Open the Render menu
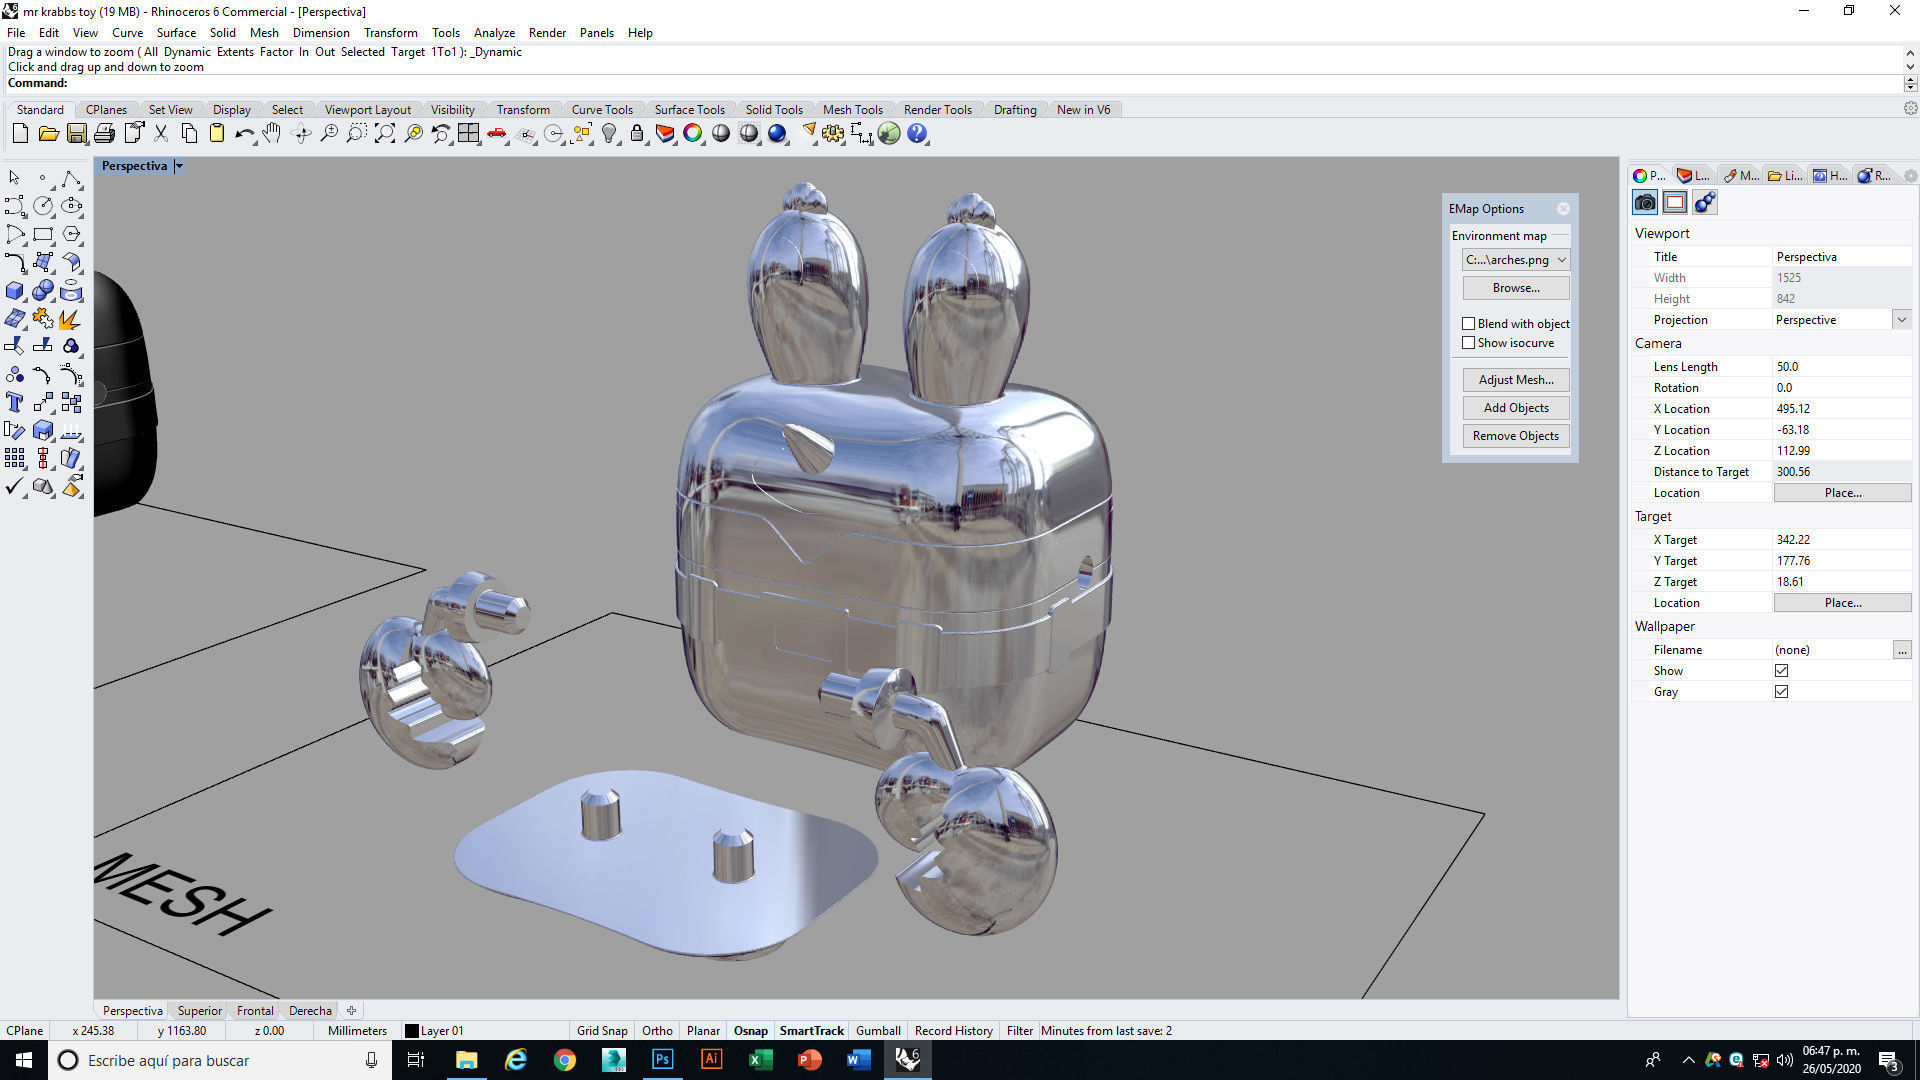 tap(547, 32)
